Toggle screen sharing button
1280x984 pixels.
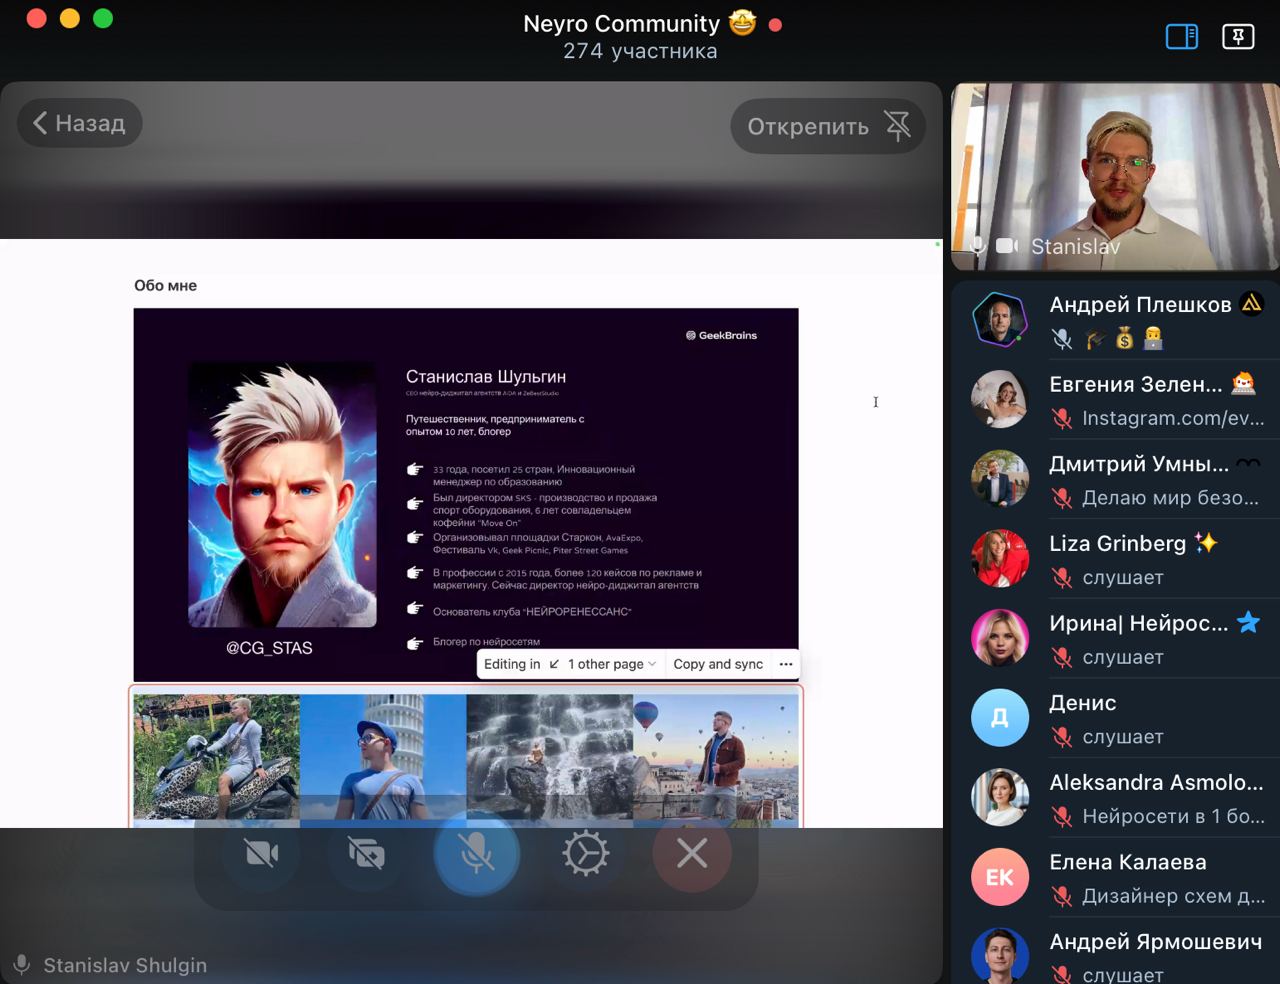pyautogui.click(x=367, y=854)
